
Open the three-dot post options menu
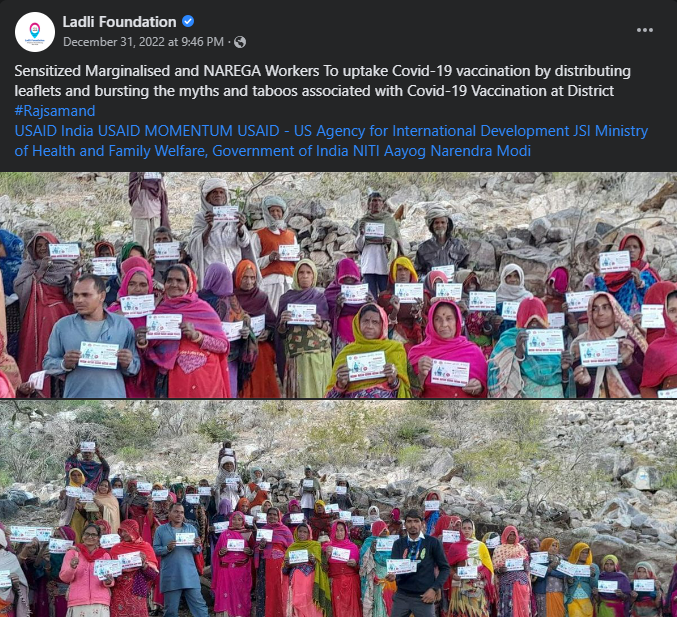coord(644,30)
